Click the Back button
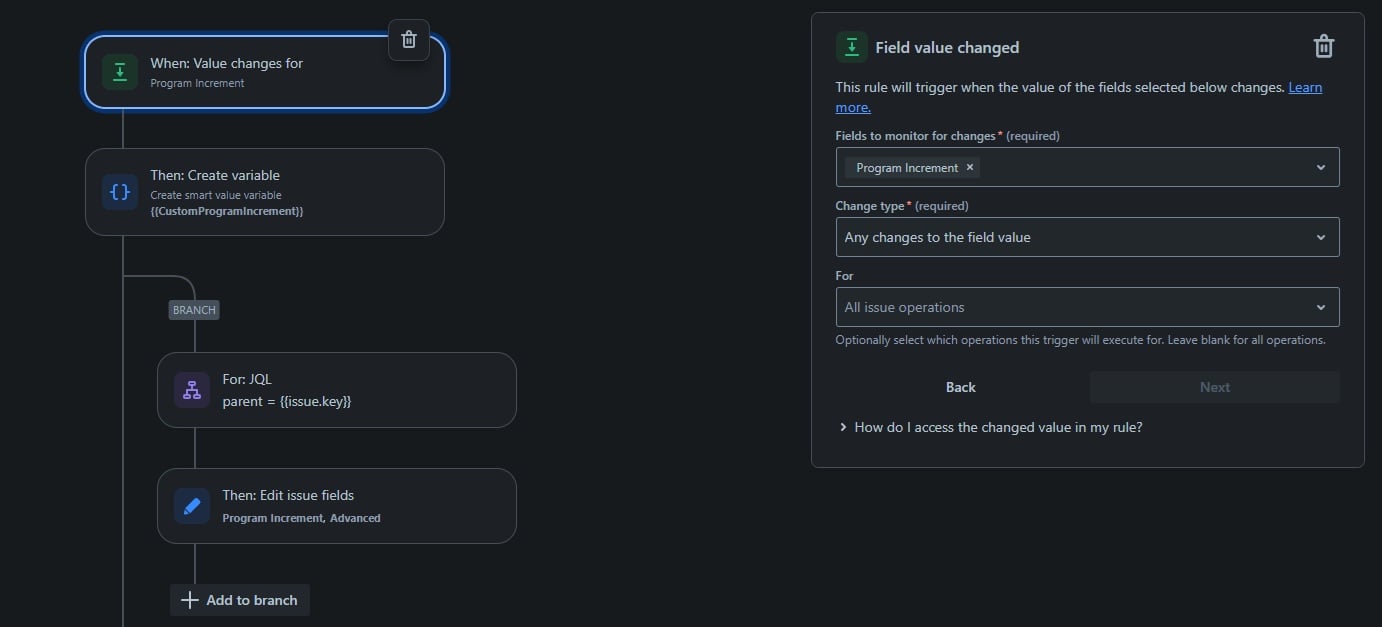1382x627 pixels. (x=961, y=387)
